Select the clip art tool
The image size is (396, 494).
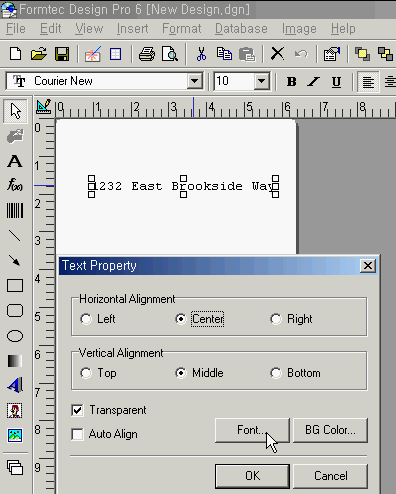click(x=15, y=410)
